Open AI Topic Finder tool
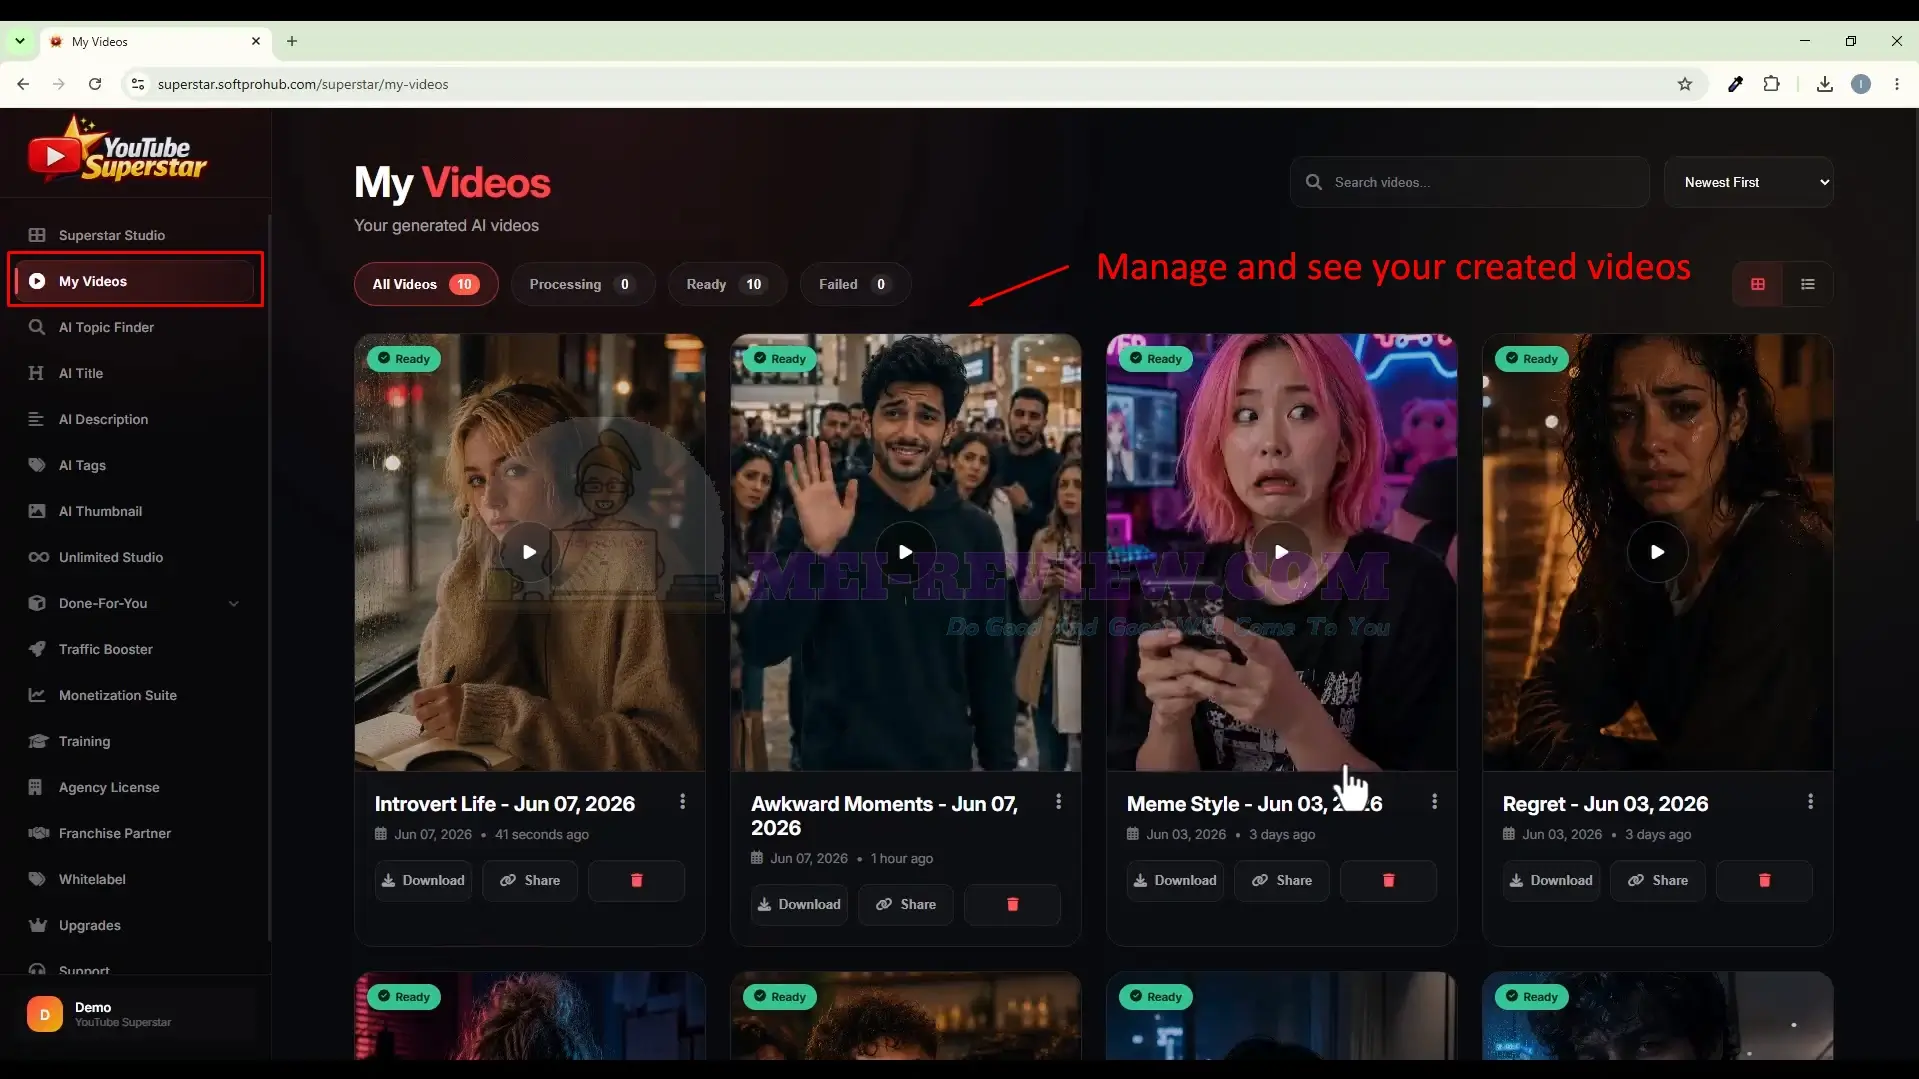The image size is (1919, 1079). point(135,327)
